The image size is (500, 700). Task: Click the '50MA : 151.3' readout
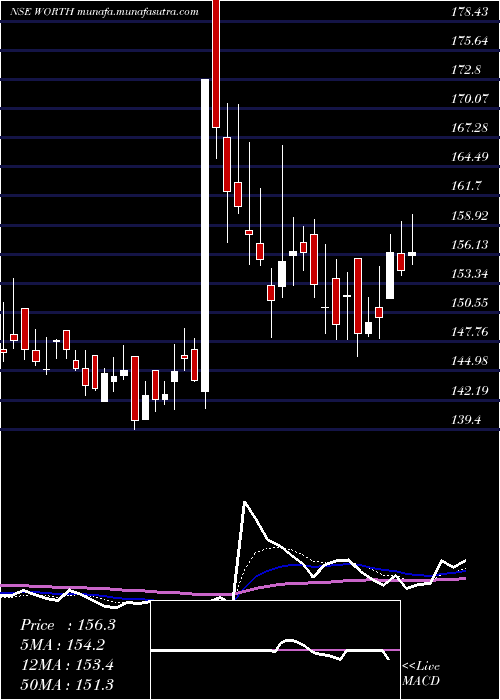click(67, 685)
